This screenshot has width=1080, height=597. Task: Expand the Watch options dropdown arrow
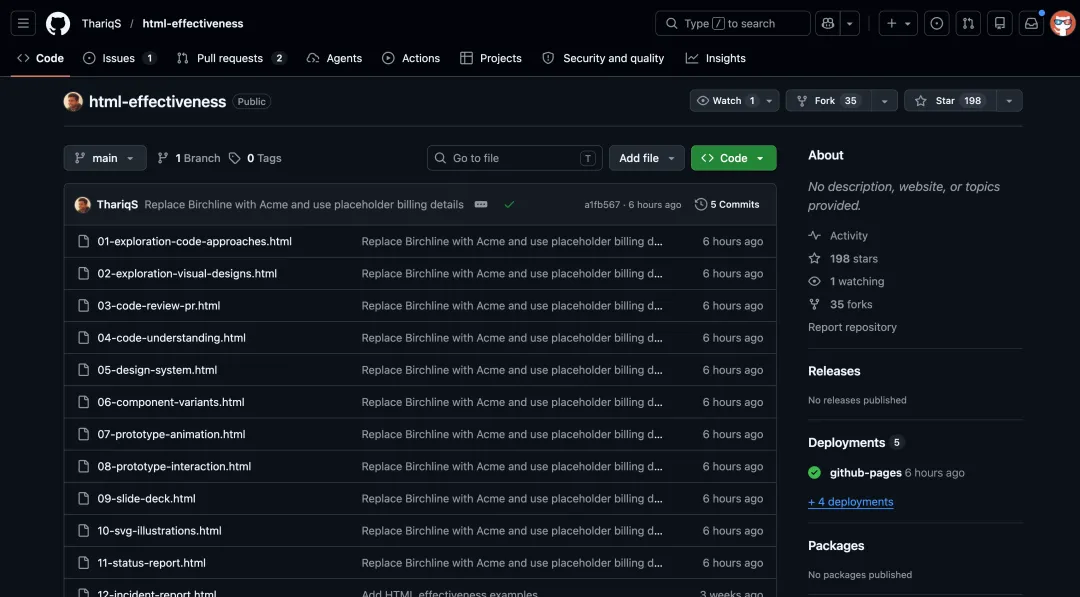click(x=769, y=101)
